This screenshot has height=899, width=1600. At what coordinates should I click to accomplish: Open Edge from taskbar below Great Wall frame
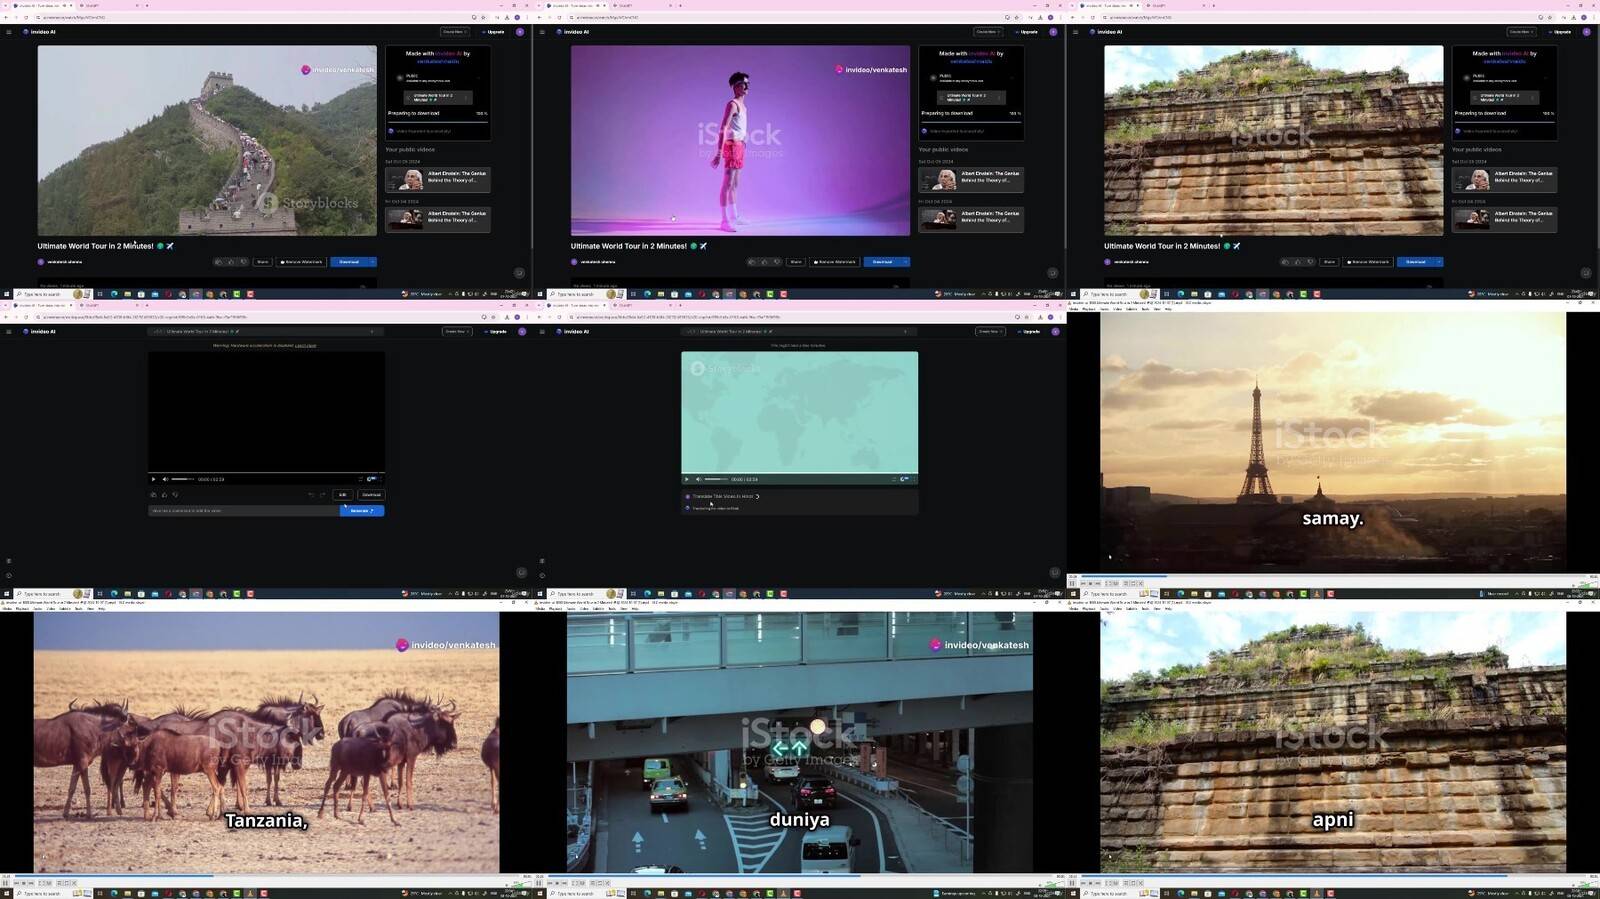[113, 294]
